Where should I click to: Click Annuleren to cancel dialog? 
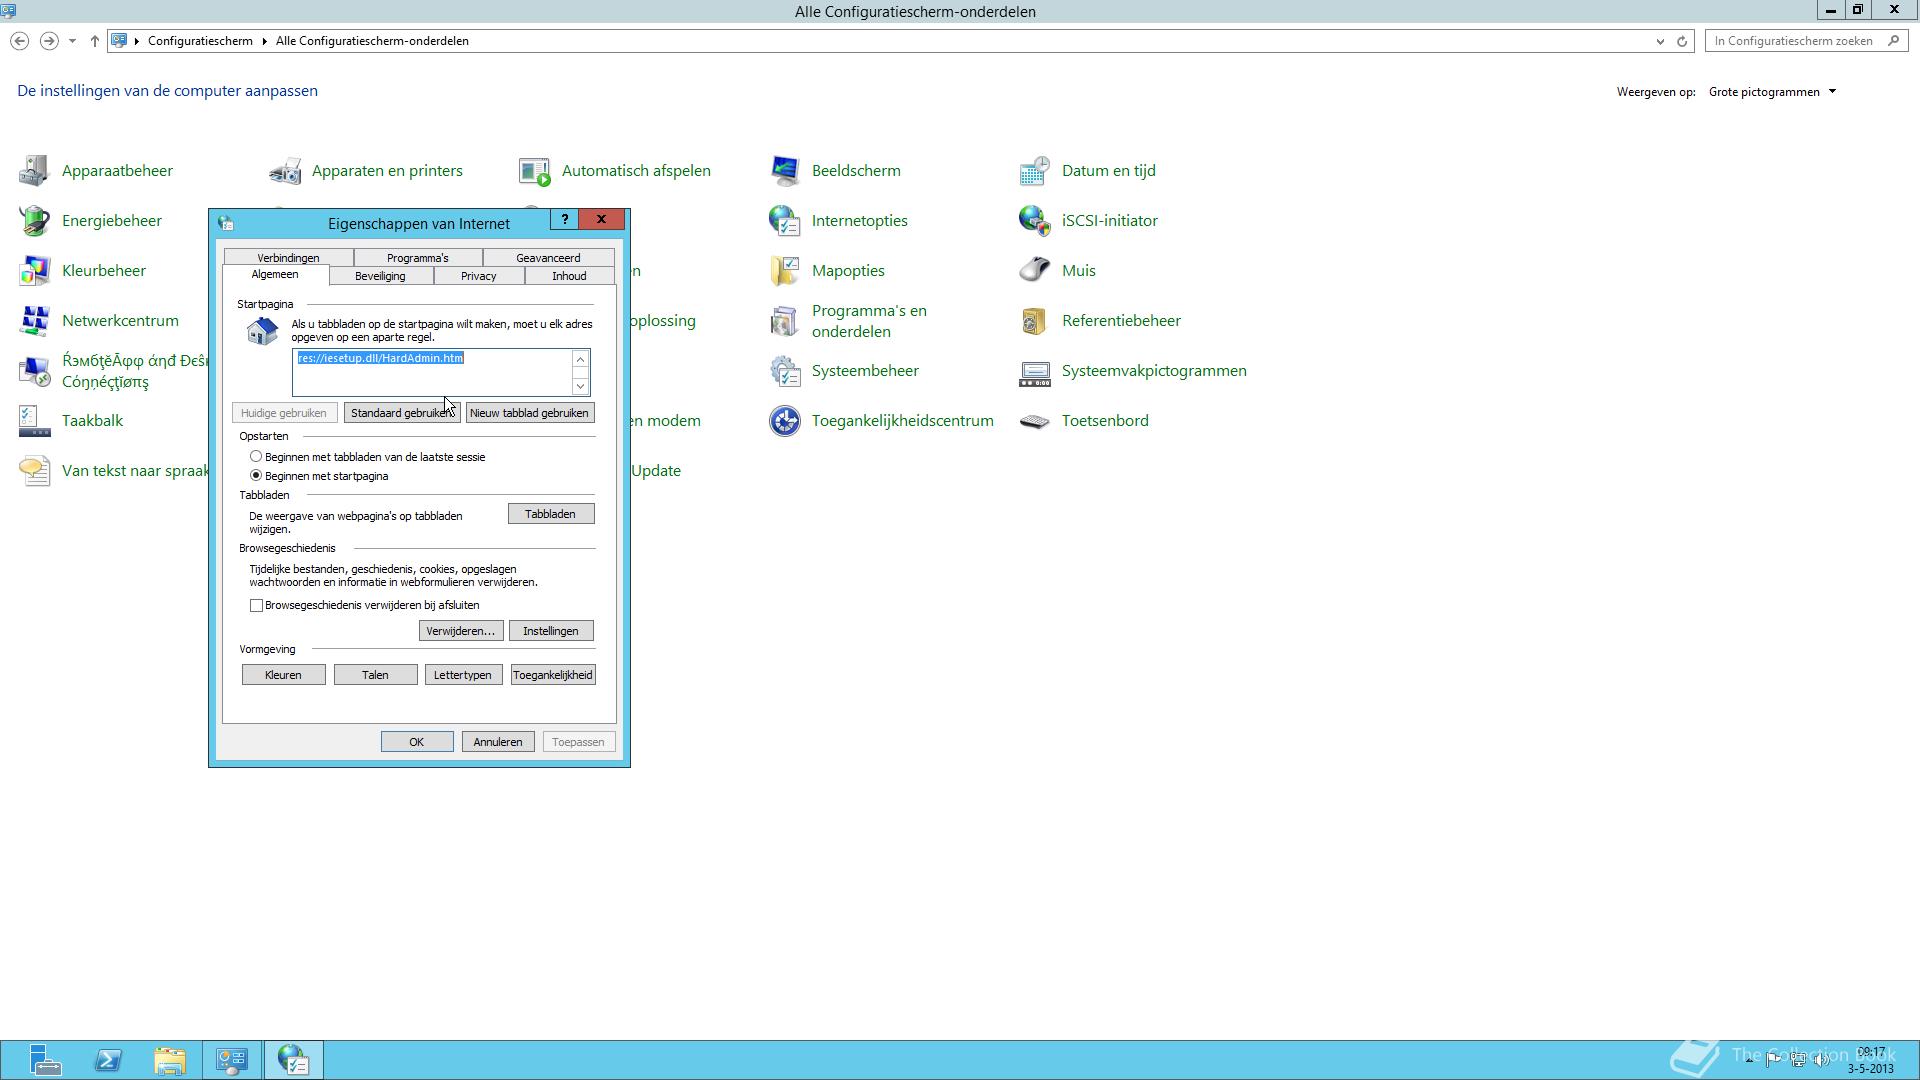pyautogui.click(x=498, y=742)
